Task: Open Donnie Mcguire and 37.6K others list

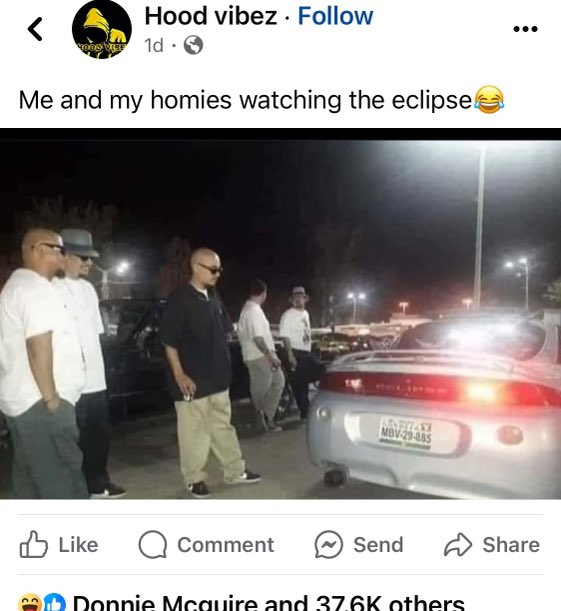Action: tap(269, 602)
